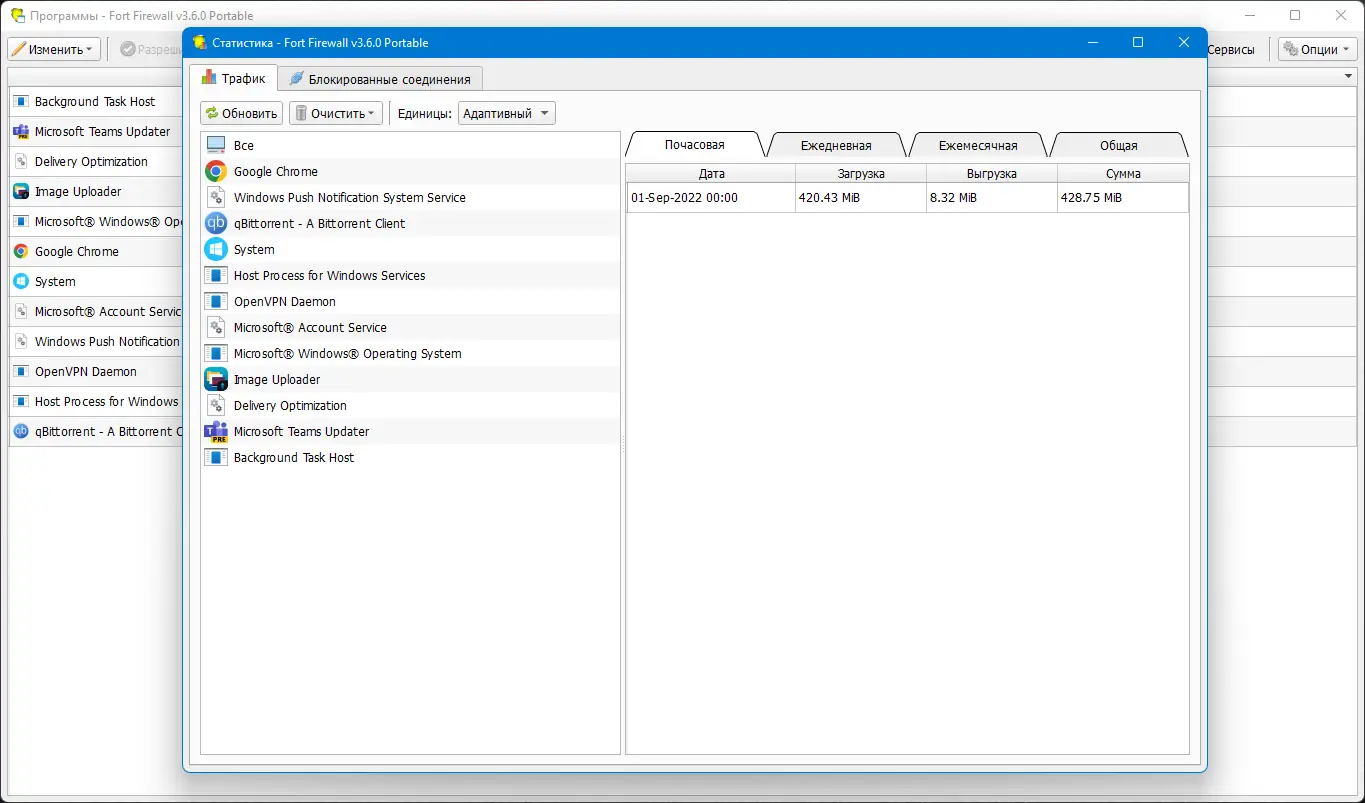Click the Дата column header
Screen dimensions: 1365x803
(x=711, y=173)
